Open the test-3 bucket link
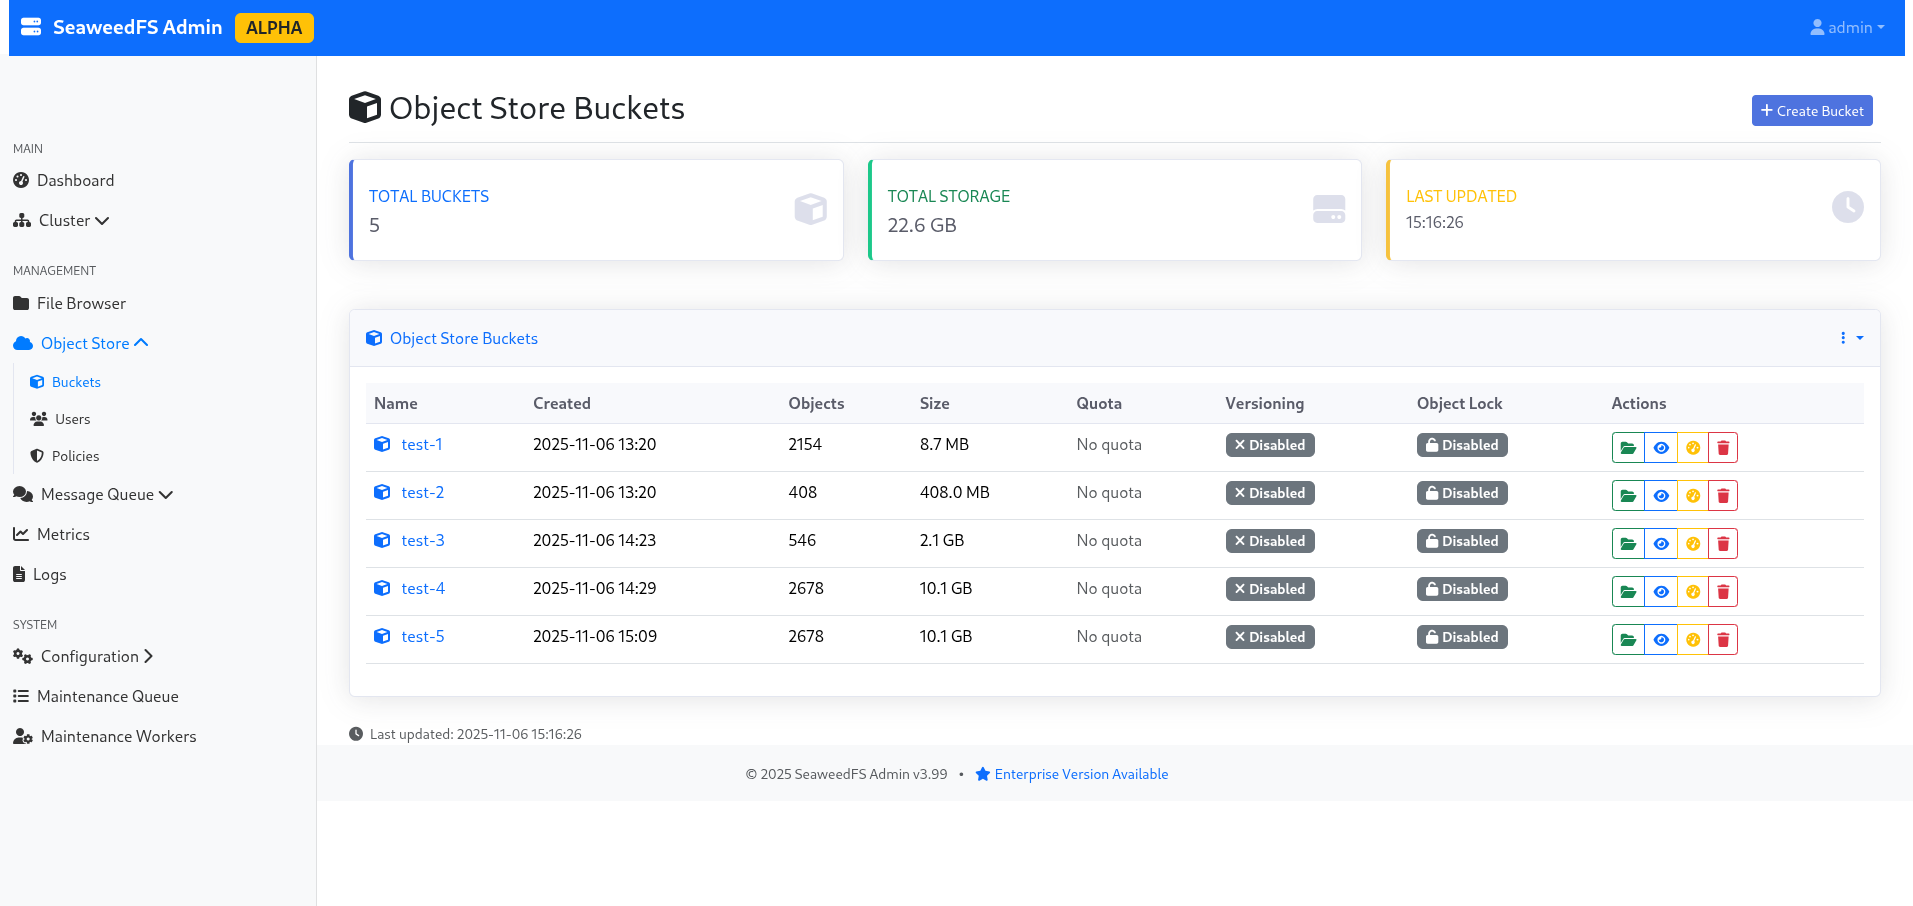The width and height of the screenshot is (1913, 906). [422, 541]
